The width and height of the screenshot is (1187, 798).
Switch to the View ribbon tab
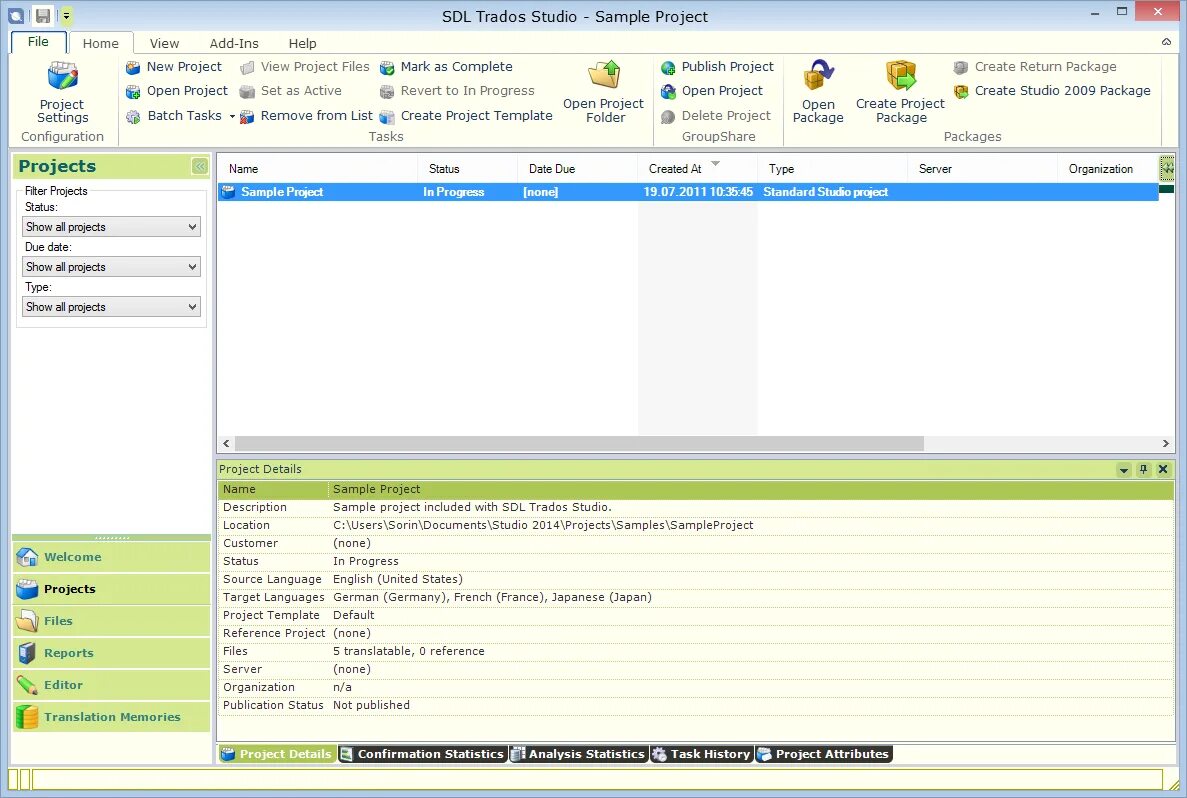point(164,43)
